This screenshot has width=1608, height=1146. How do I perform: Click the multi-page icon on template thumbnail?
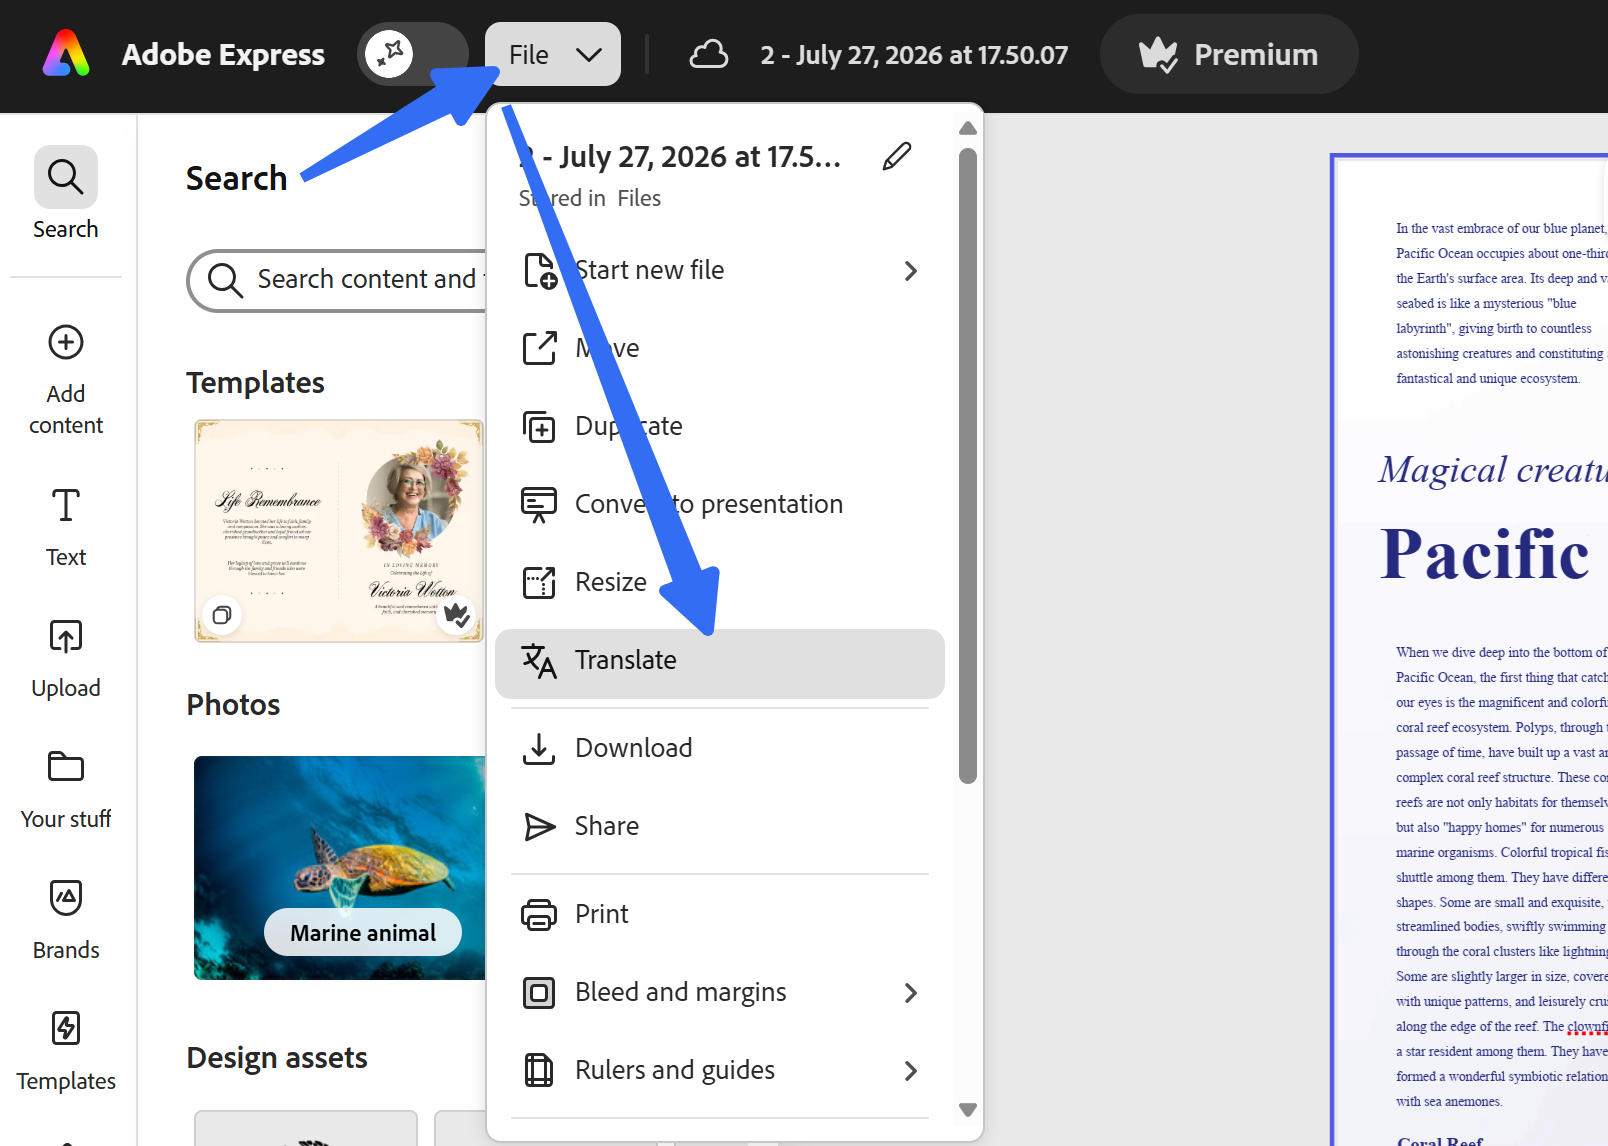click(x=222, y=615)
